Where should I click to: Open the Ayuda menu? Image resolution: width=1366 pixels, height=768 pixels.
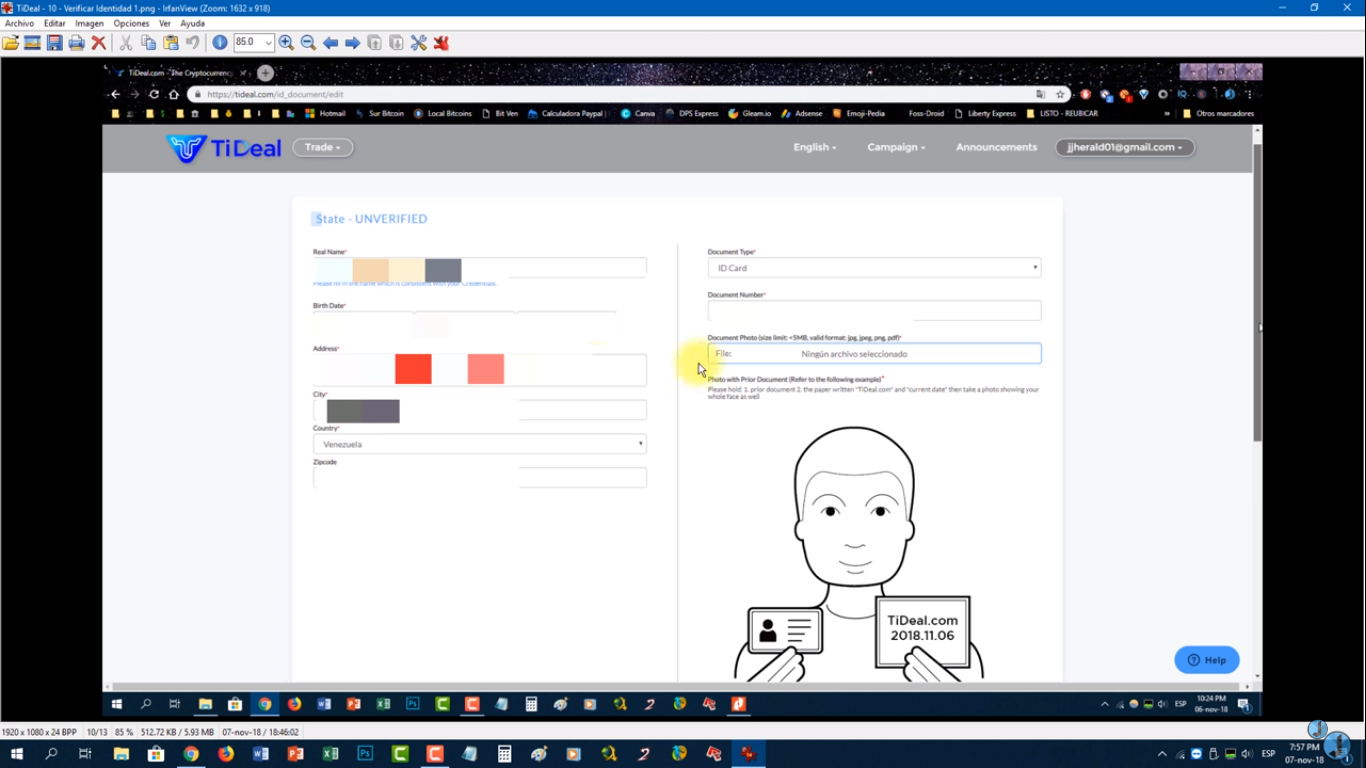192,23
